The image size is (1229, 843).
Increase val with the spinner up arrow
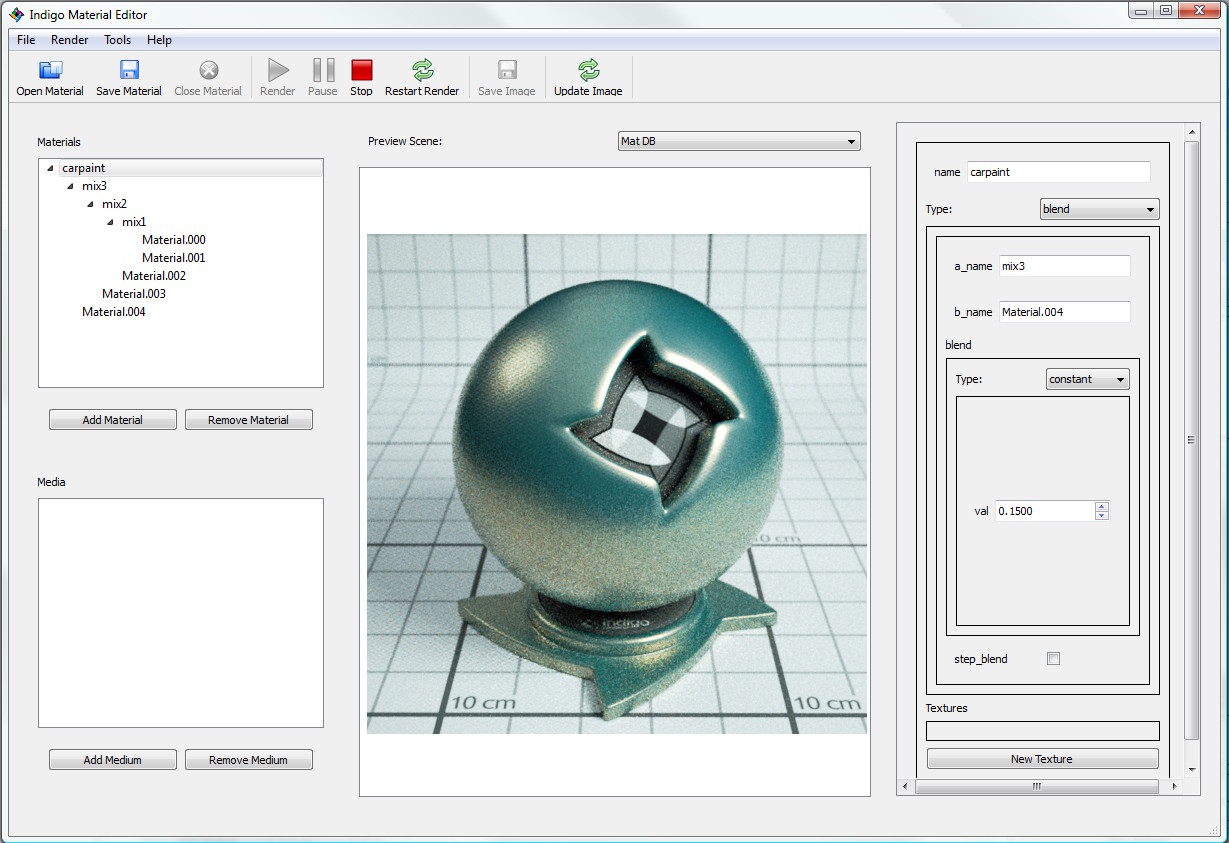[x=1102, y=506]
